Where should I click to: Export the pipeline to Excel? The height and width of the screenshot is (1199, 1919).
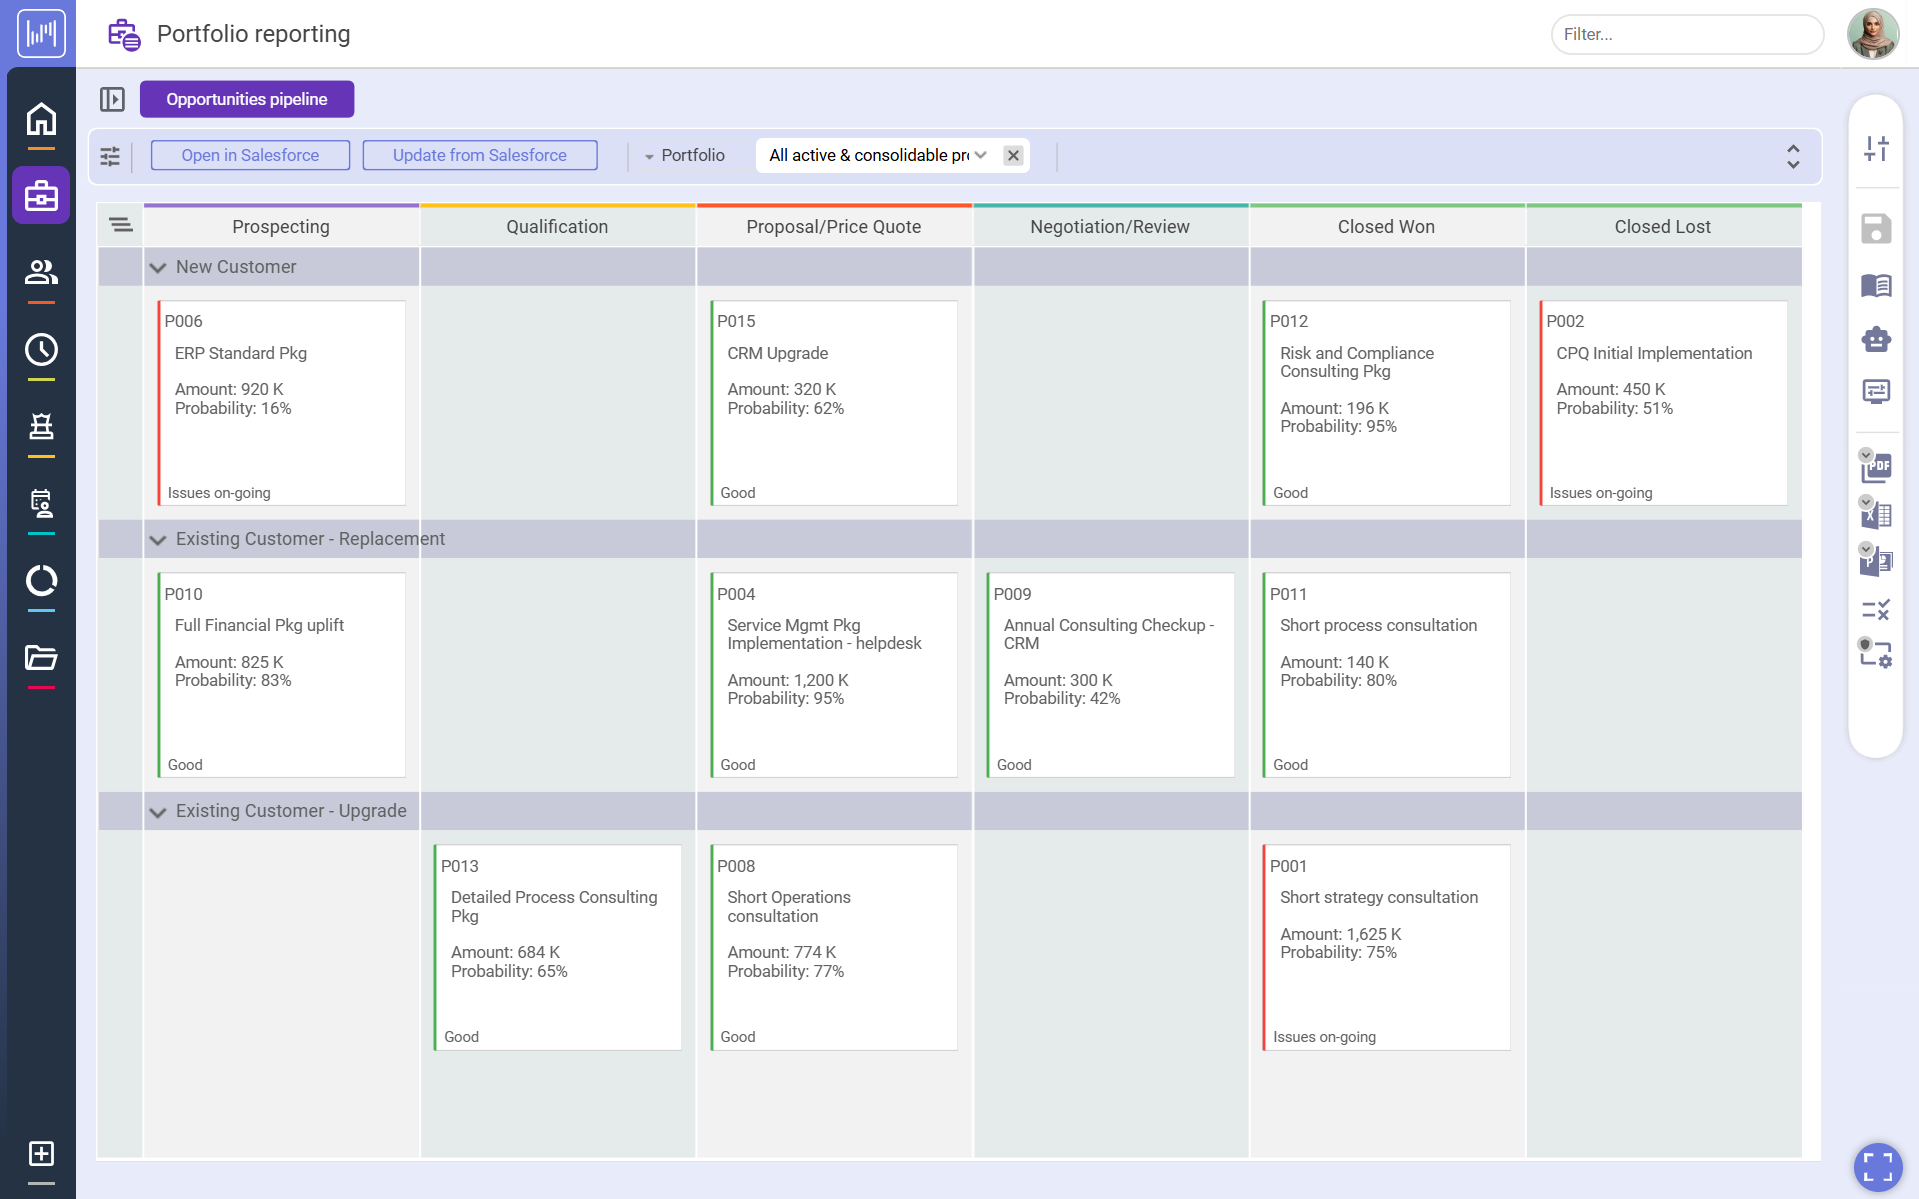1876,515
